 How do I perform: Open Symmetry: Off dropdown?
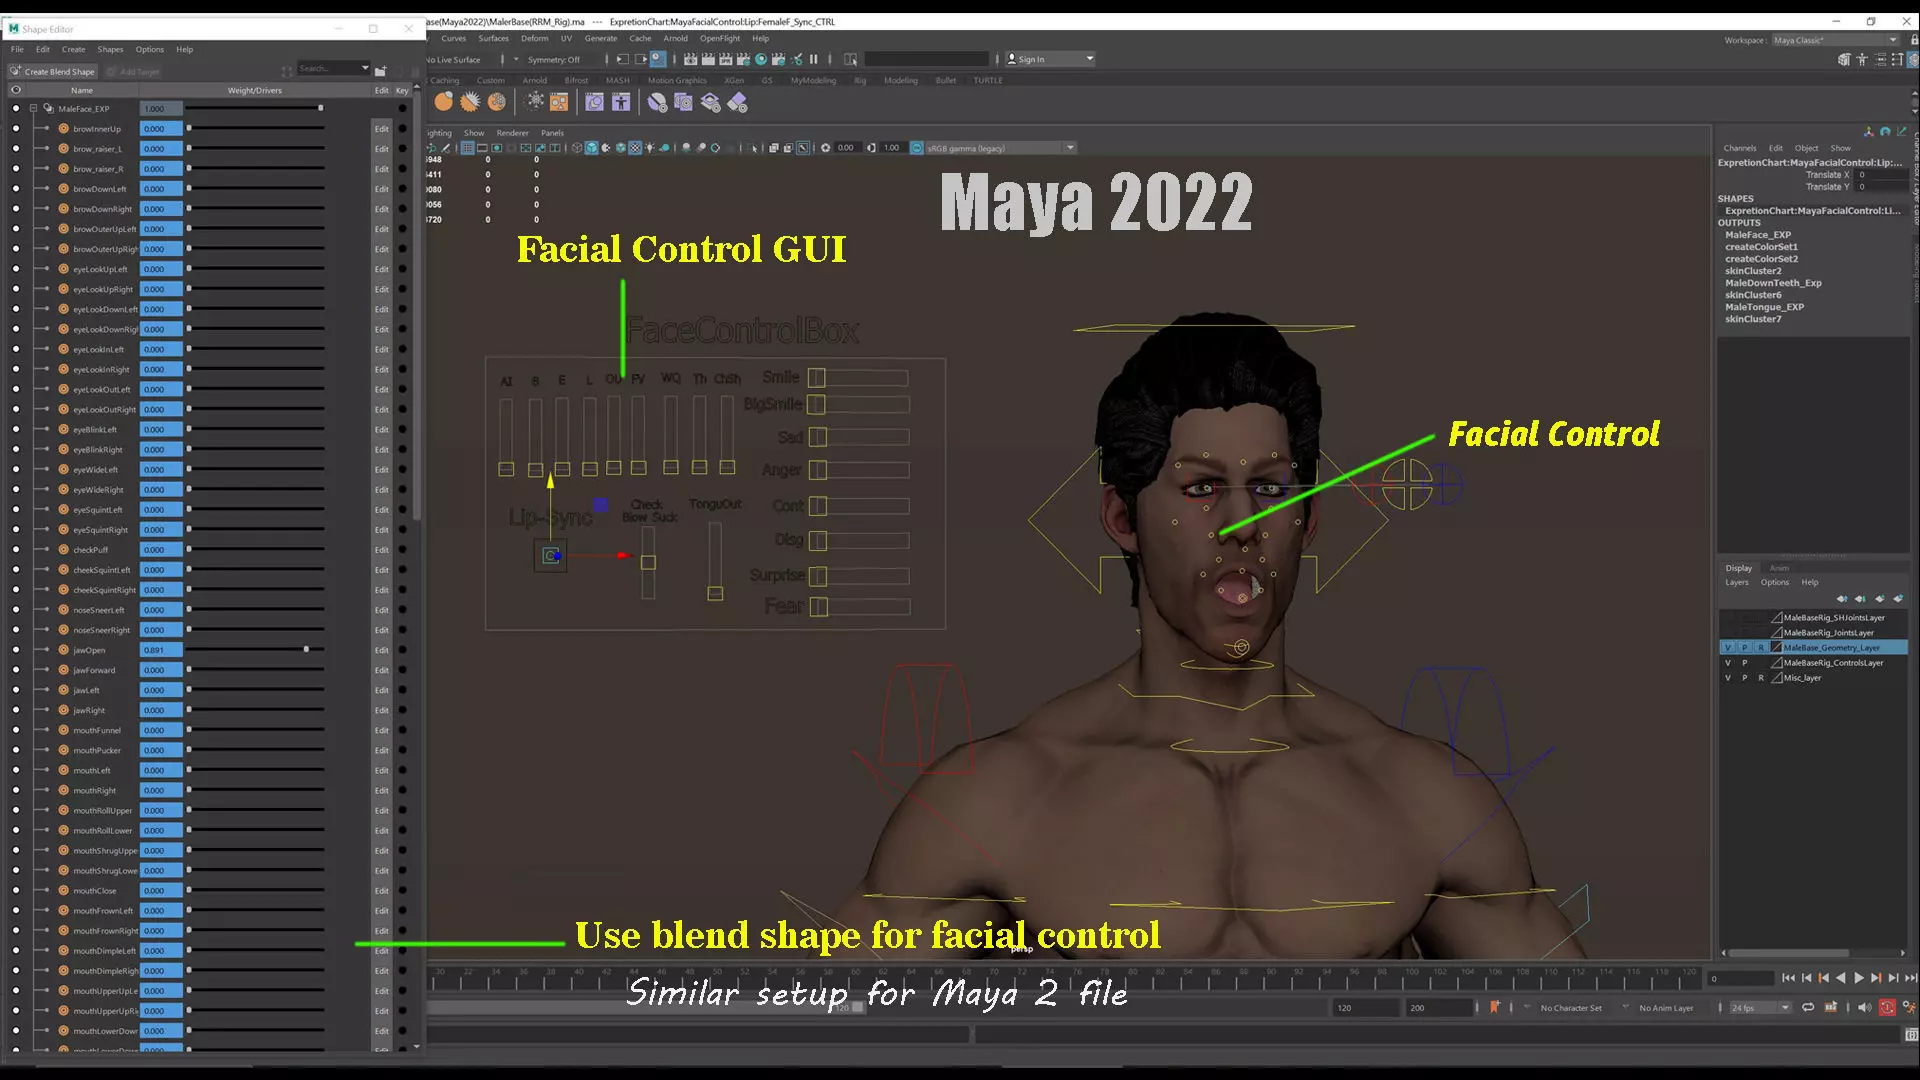553,59
